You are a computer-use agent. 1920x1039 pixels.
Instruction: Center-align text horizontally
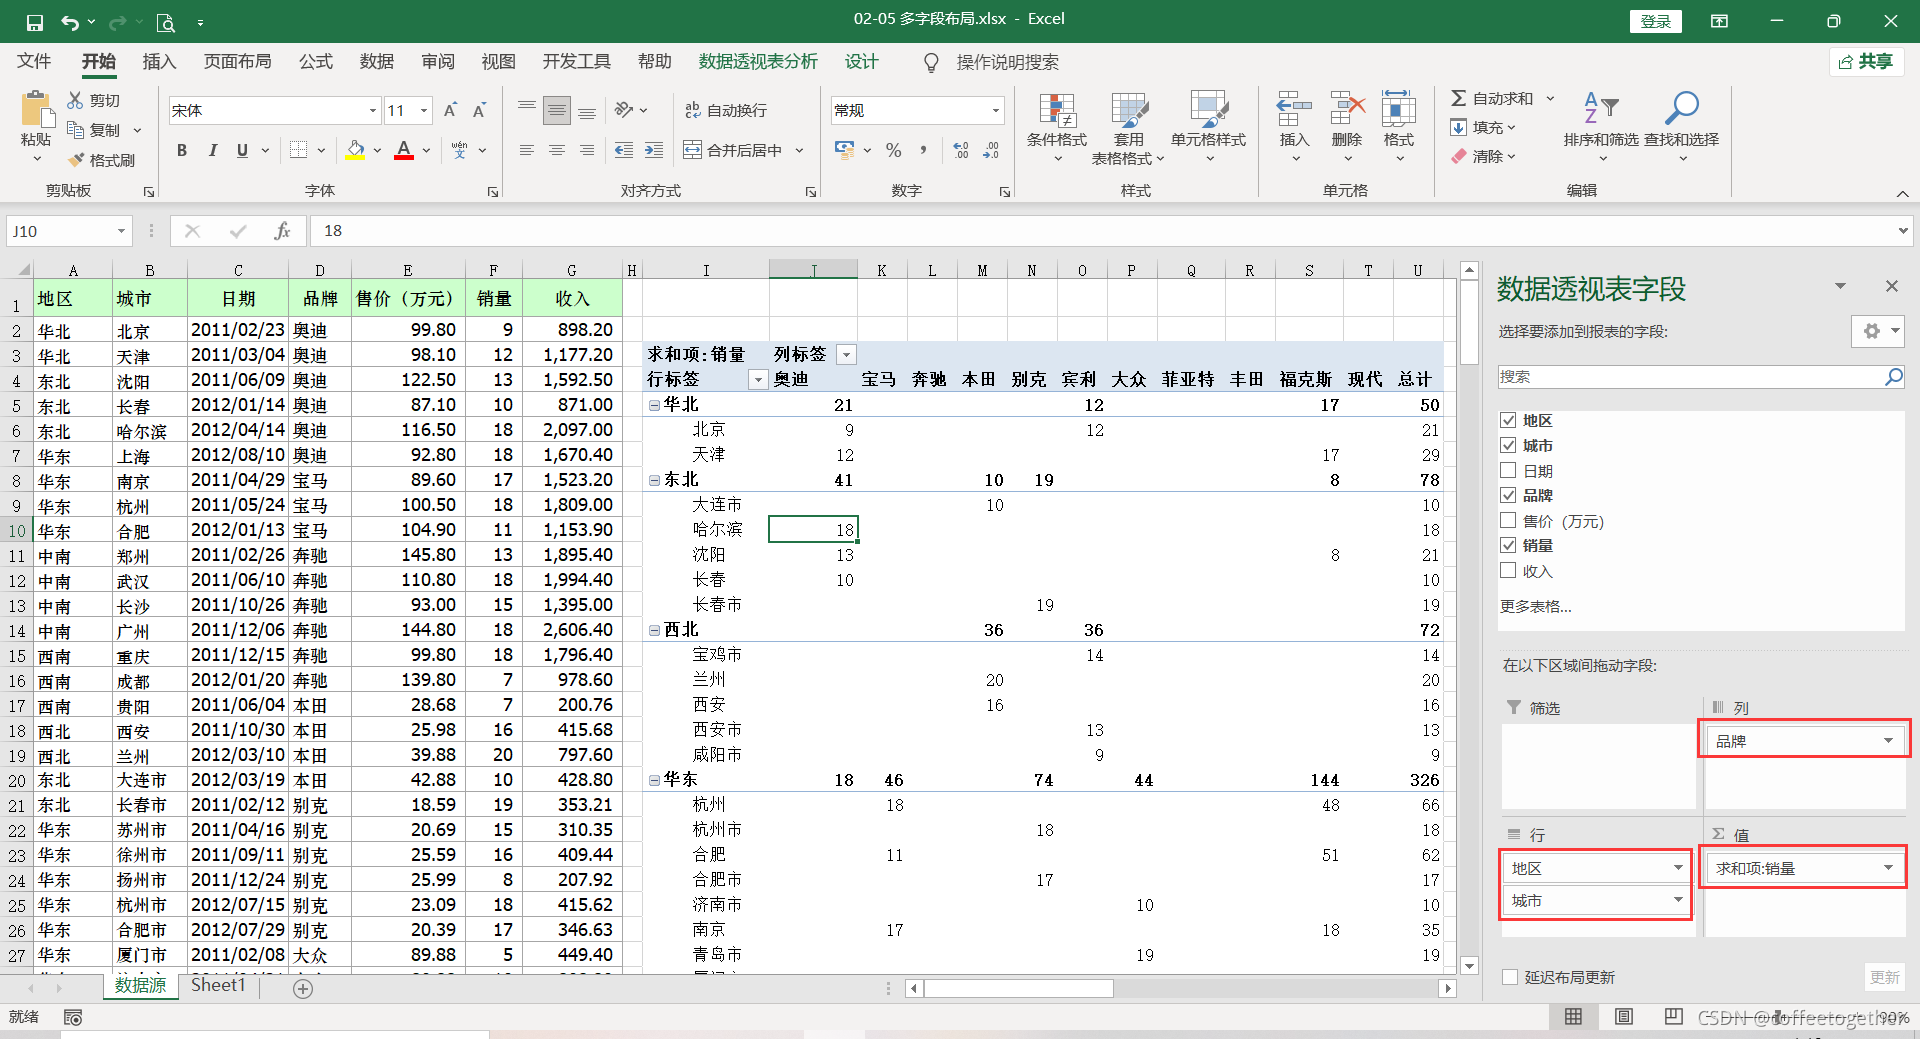coord(557,150)
